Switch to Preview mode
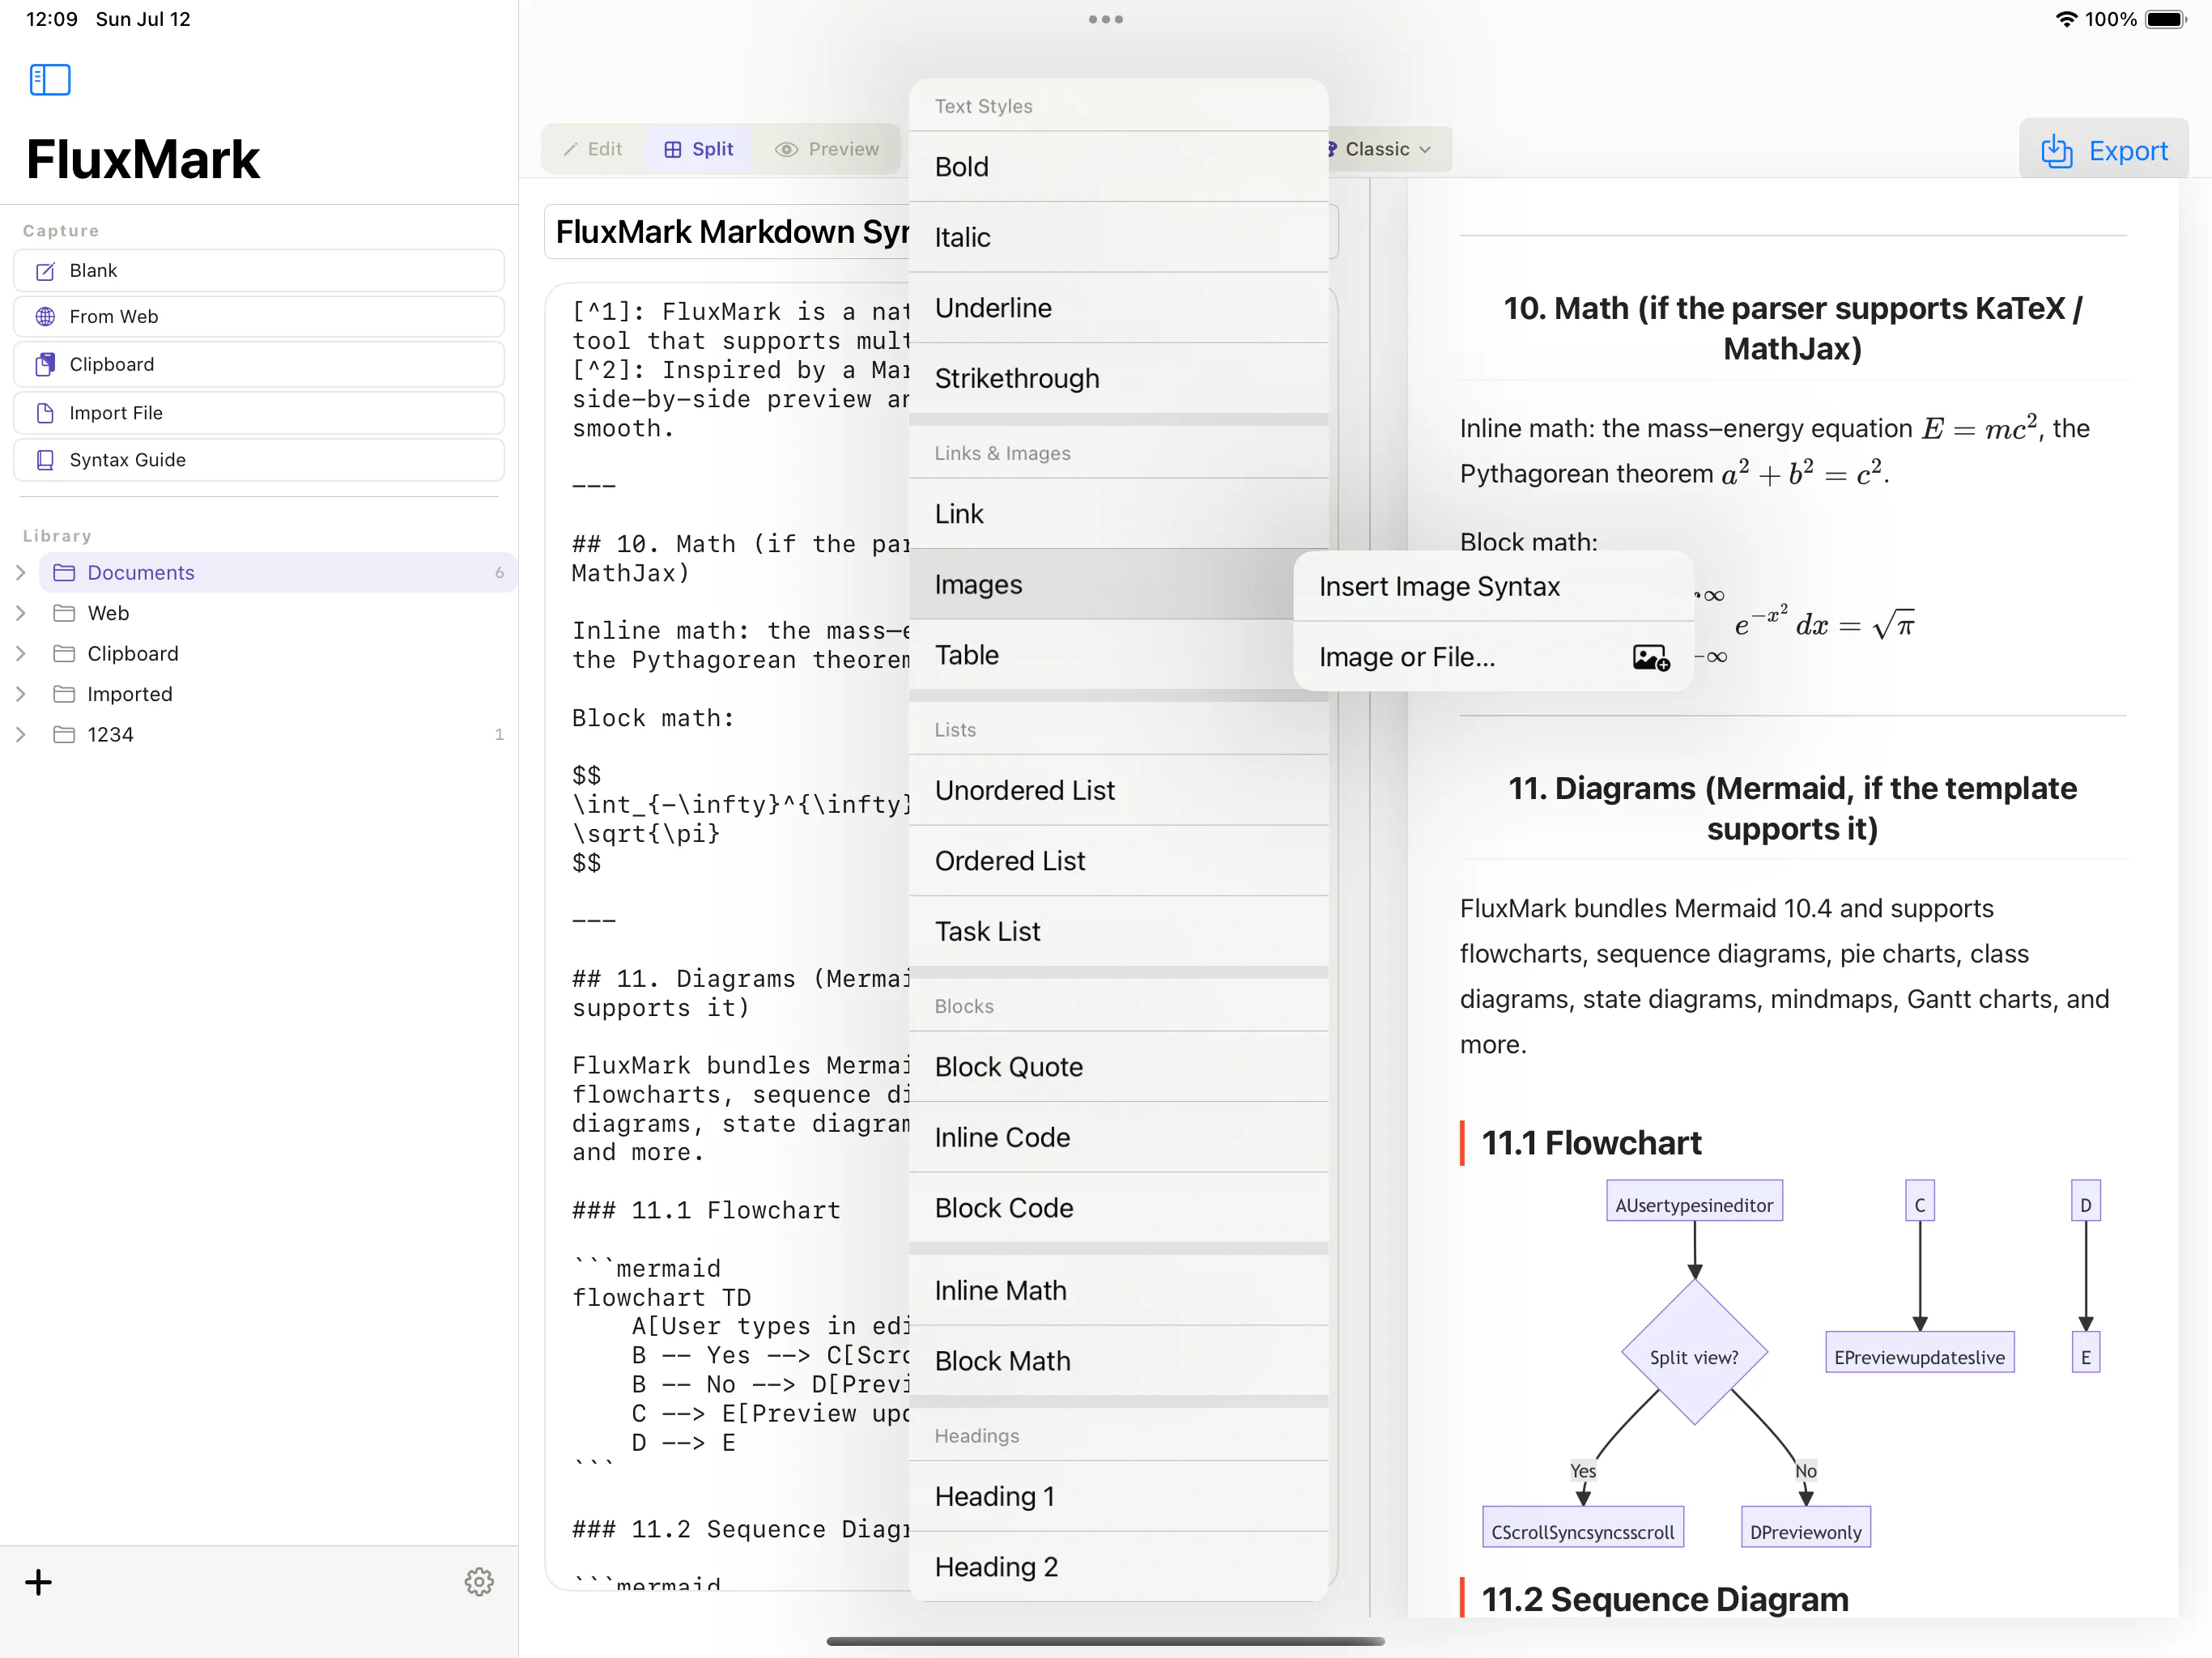Viewport: 2212px width, 1658px height. [x=827, y=149]
